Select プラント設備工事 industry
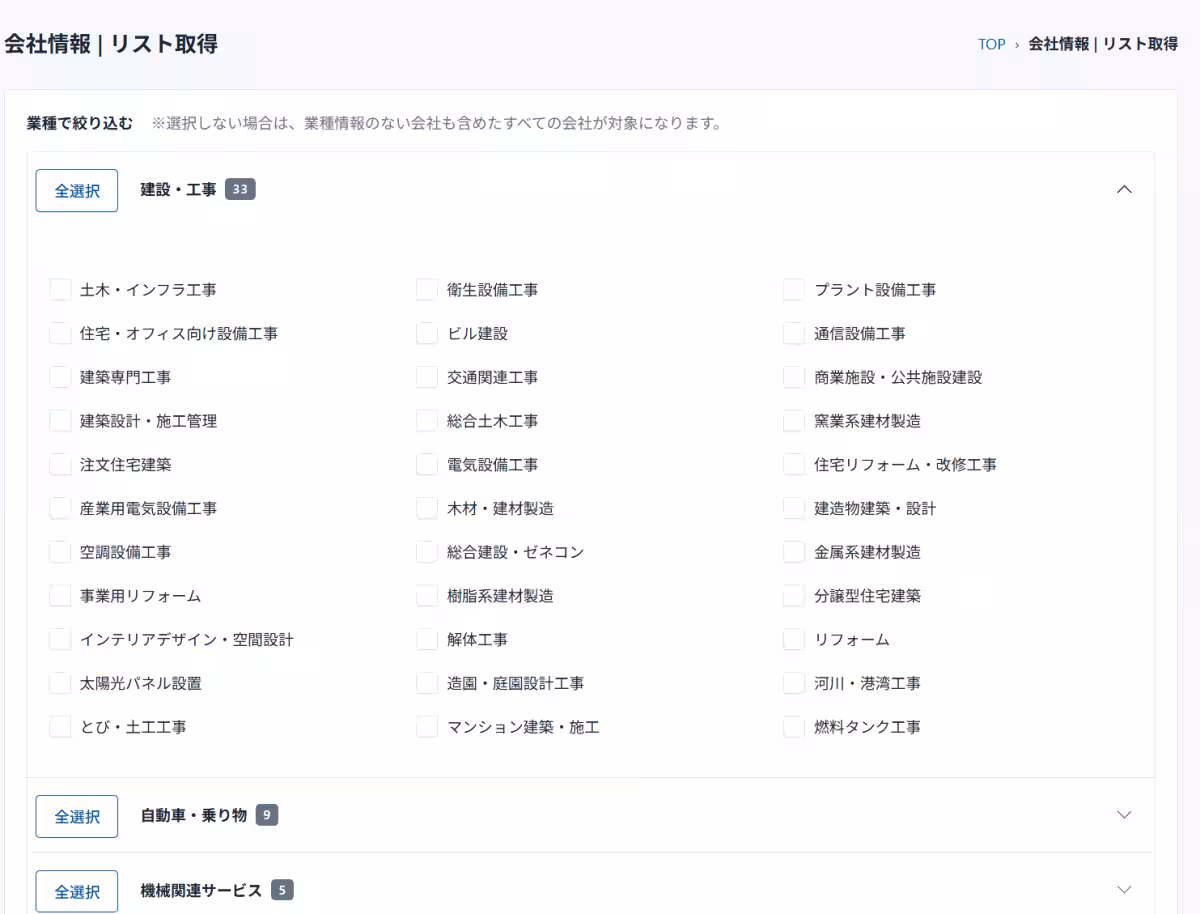The width and height of the screenshot is (1200, 914). [792, 289]
